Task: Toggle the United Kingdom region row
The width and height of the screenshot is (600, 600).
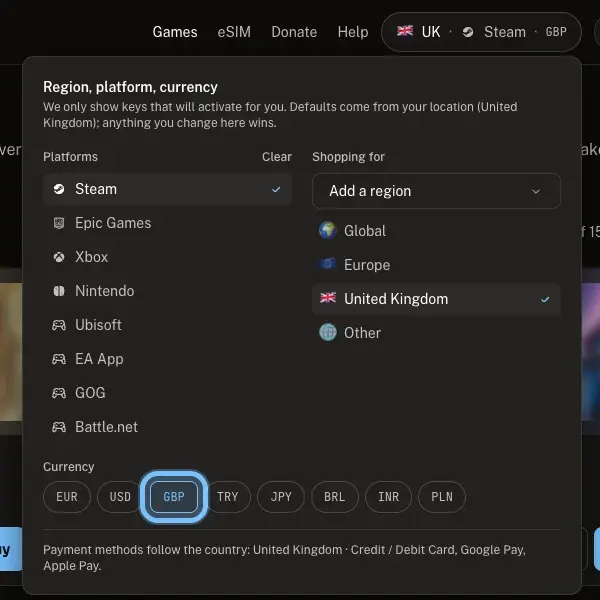Action: [x=436, y=299]
